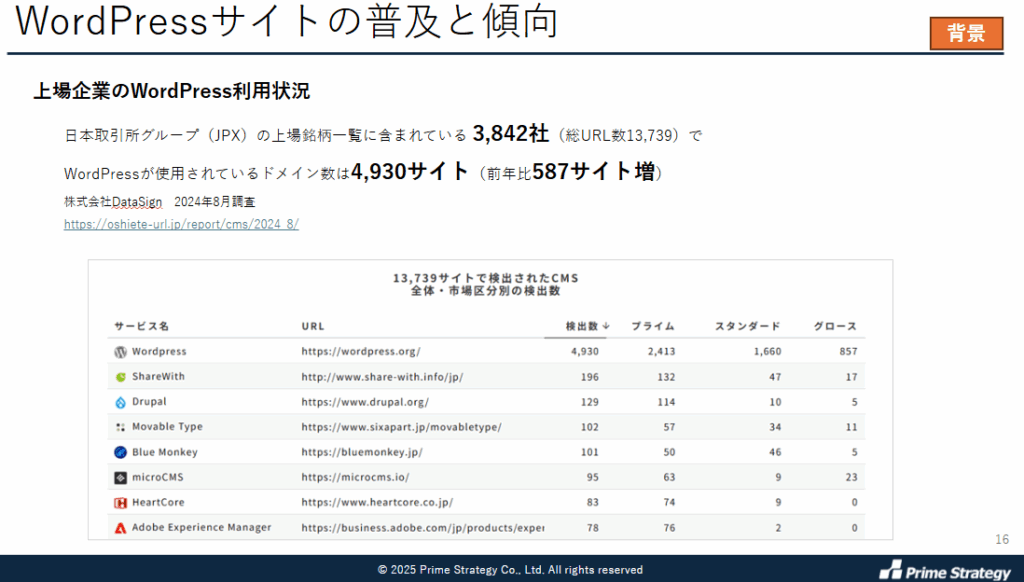Image resolution: width=1024 pixels, height=582 pixels.
Task: Click the 196 detection count cell
Action: (590, 377)
